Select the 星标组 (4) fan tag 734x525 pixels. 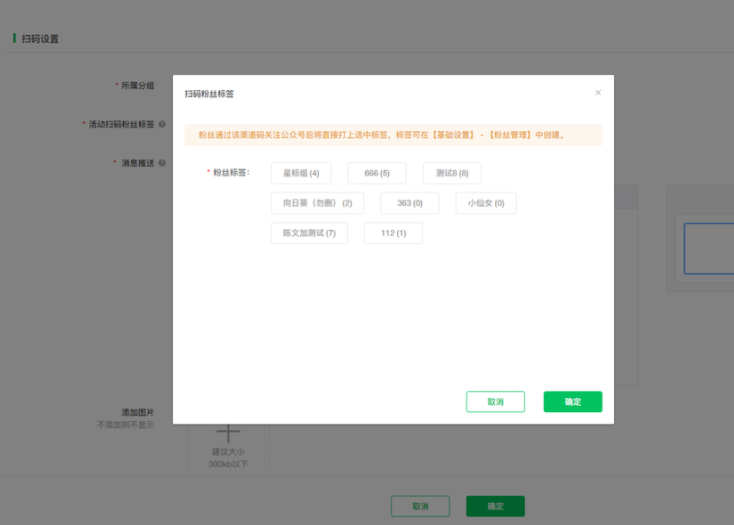pos(300,173)
